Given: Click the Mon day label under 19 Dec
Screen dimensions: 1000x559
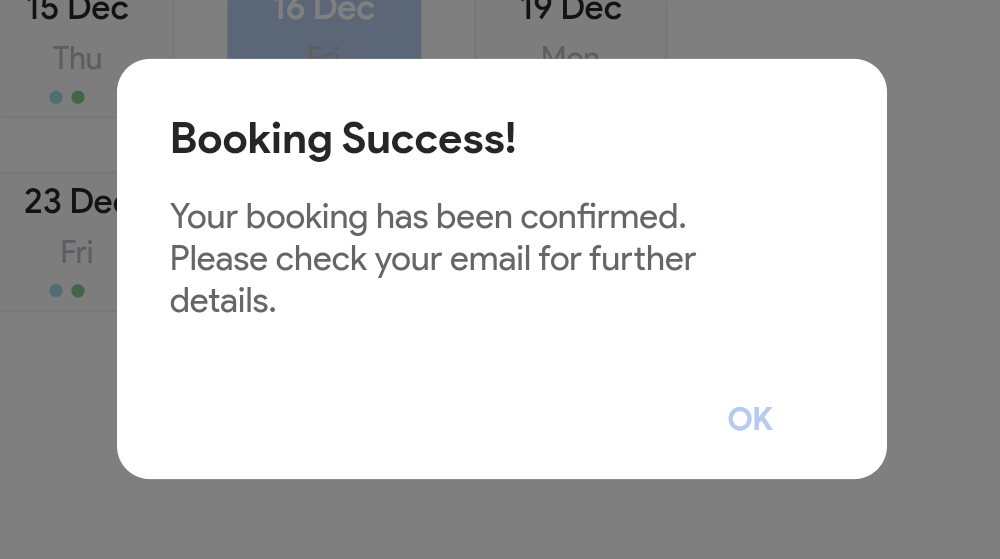Looking at the screenshot, I should coord(570,52).
